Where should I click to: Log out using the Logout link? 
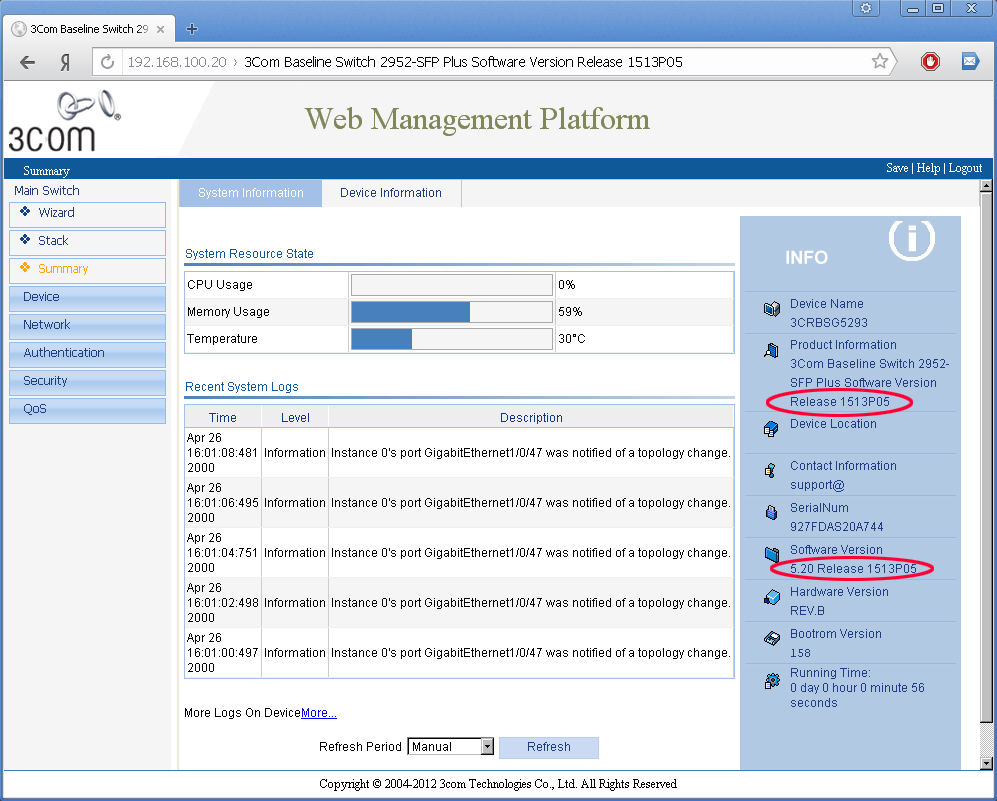pyautogui.click(x=965, y=168)
